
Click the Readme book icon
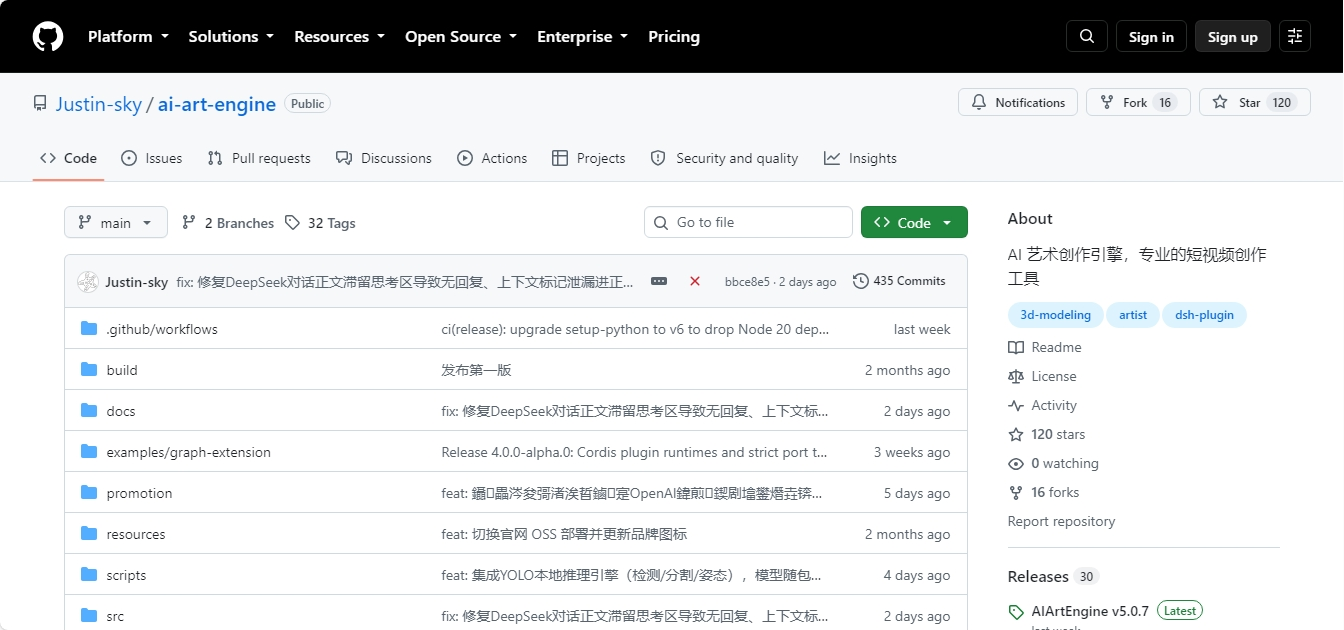(x=1016, y=347)
